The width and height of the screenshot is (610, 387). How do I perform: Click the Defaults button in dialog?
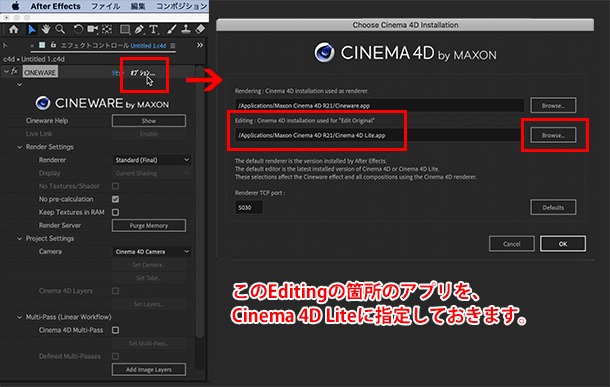tap(553, 207)
